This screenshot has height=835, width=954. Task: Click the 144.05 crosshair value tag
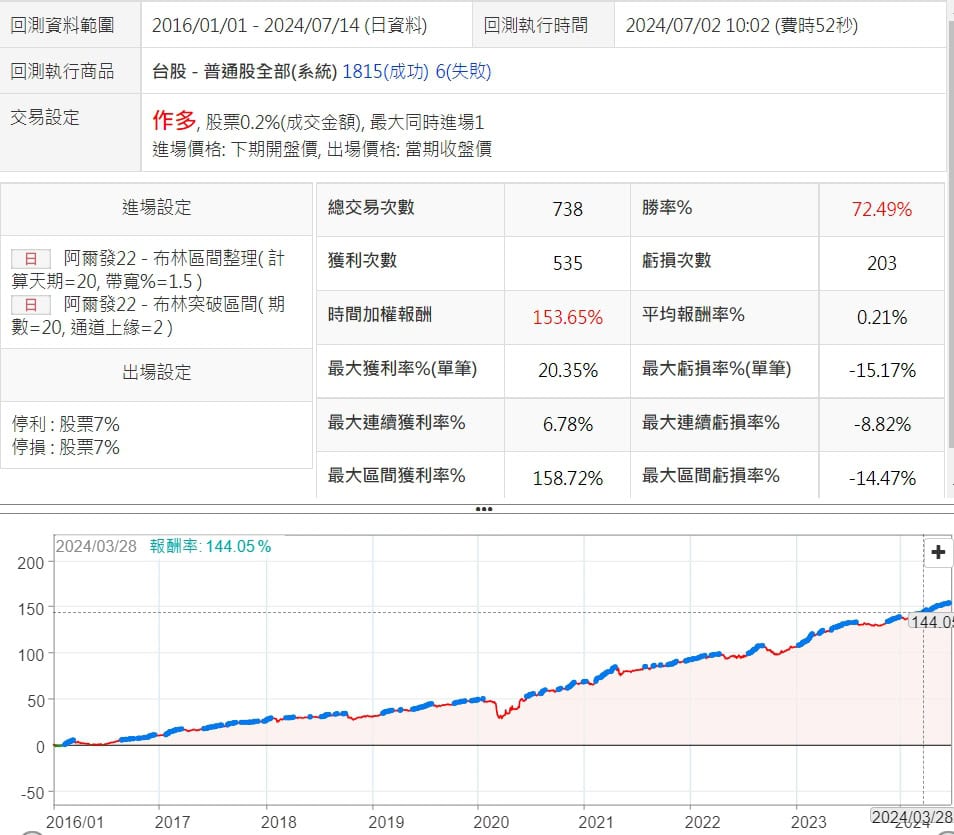coord(931,622)
